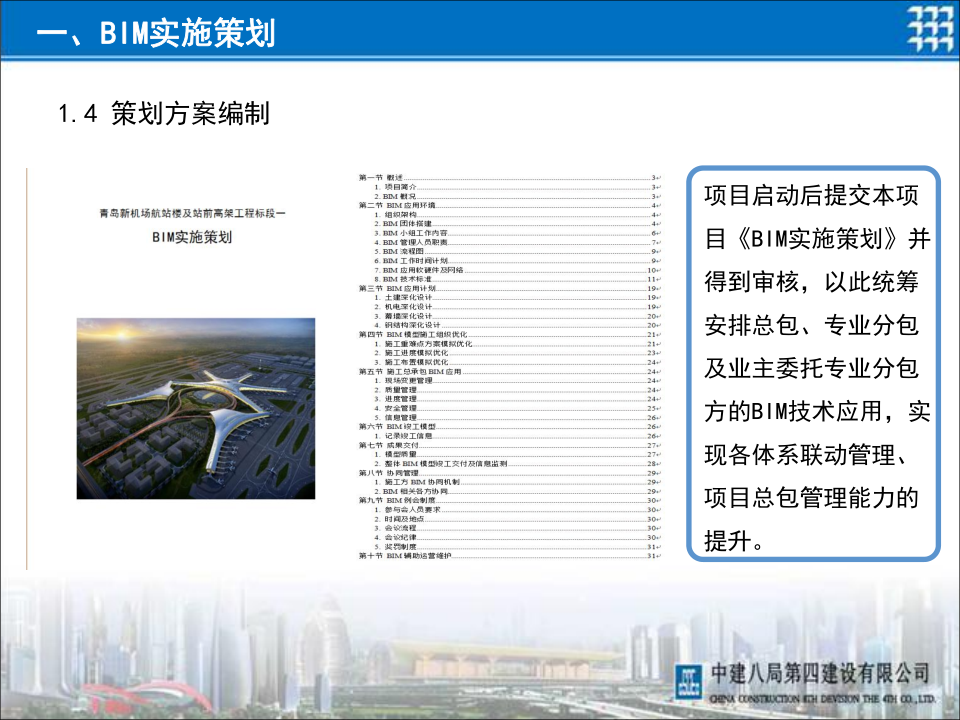
Task: Click the text line '安排总包、专业分包'
Action: (x=812, y=325)
